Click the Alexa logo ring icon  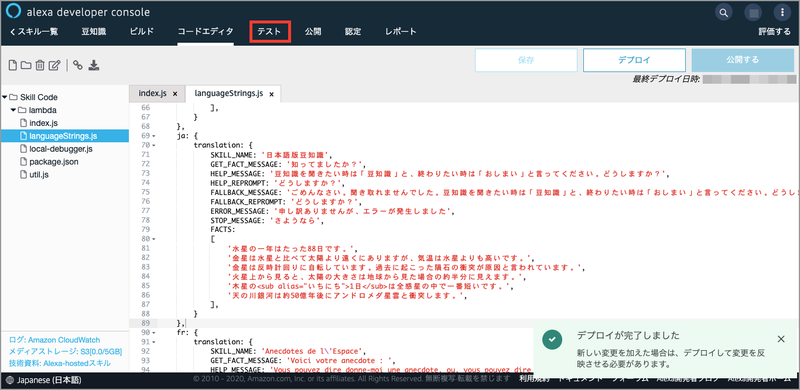coord(13,12)
